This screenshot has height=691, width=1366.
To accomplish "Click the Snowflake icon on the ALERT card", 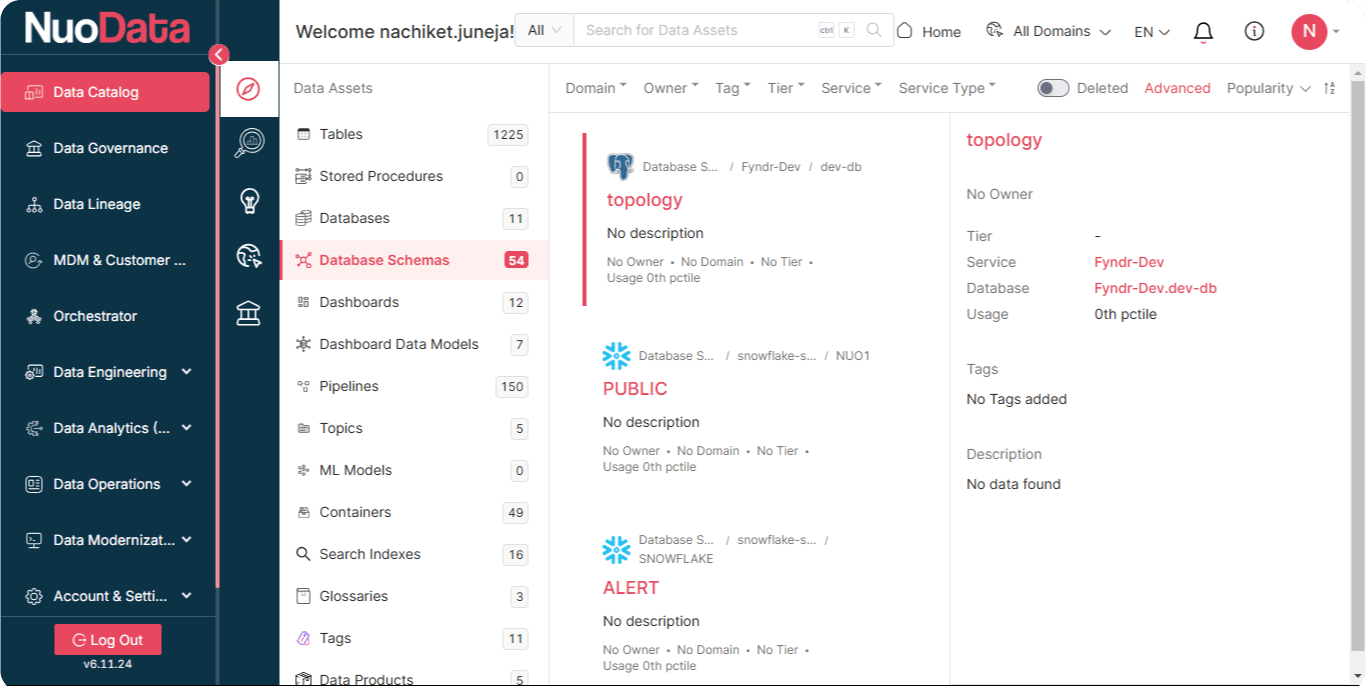I will click(x=616, y=549).
